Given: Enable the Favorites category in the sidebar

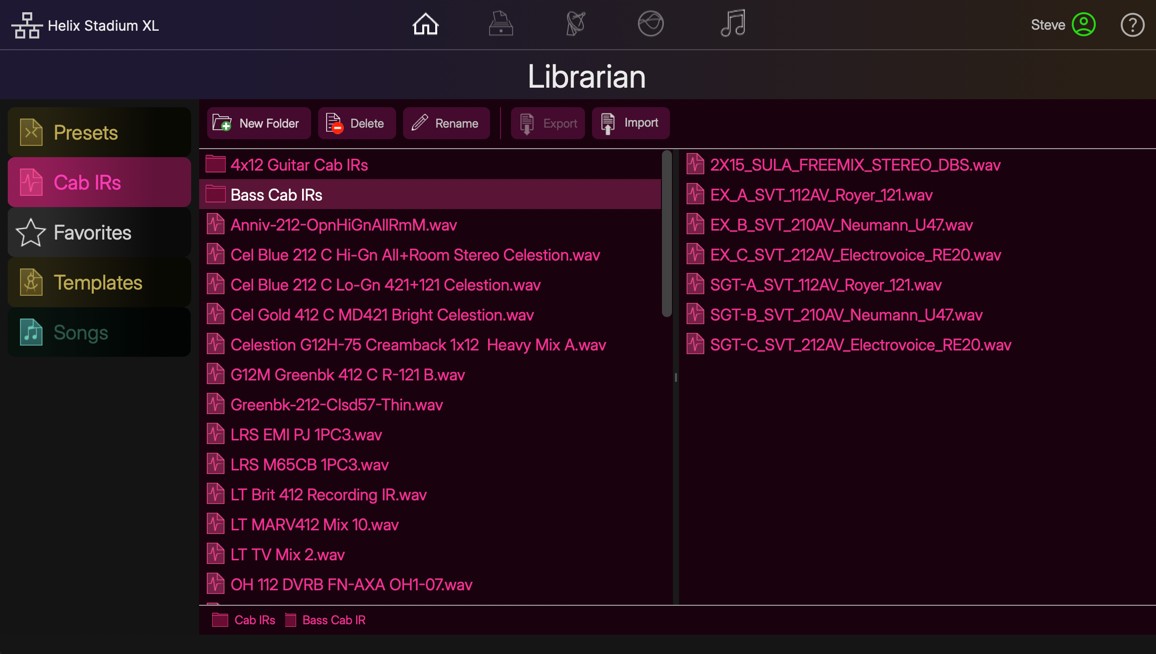Looking at the screenshot, I should (x=98, y=232).
